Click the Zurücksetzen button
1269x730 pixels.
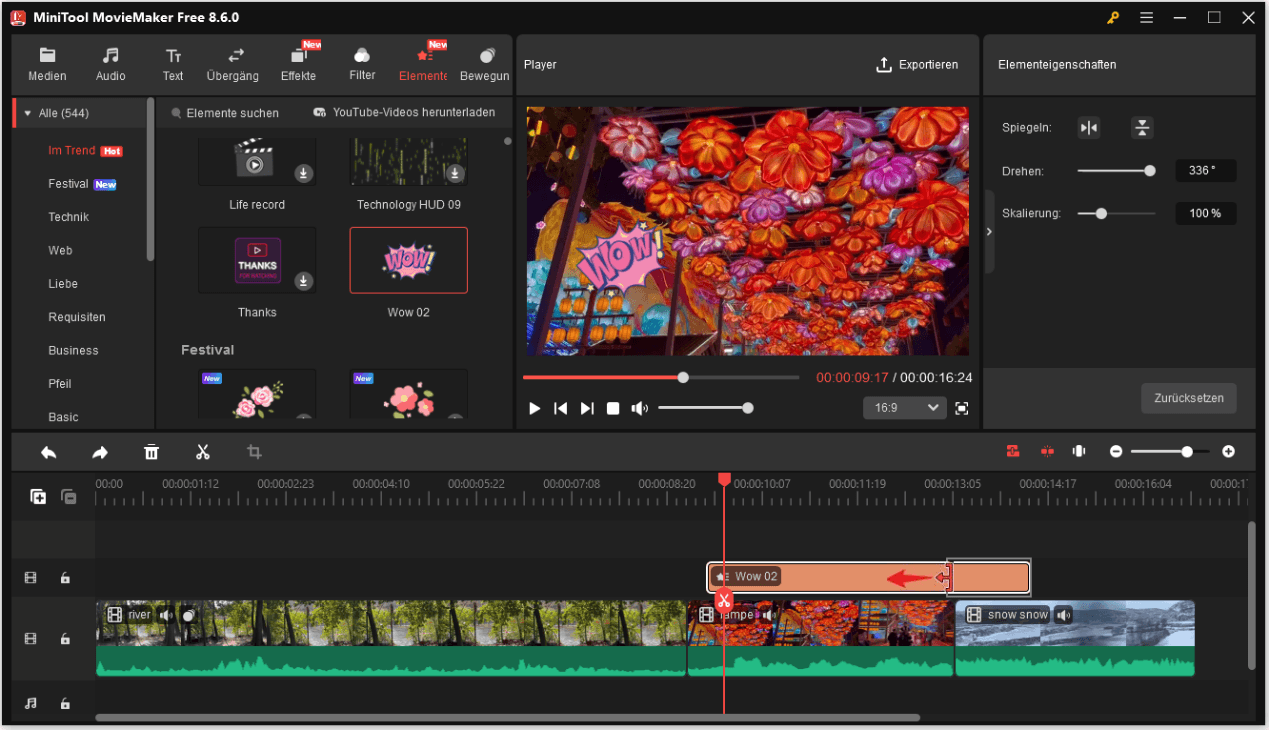1188,398
